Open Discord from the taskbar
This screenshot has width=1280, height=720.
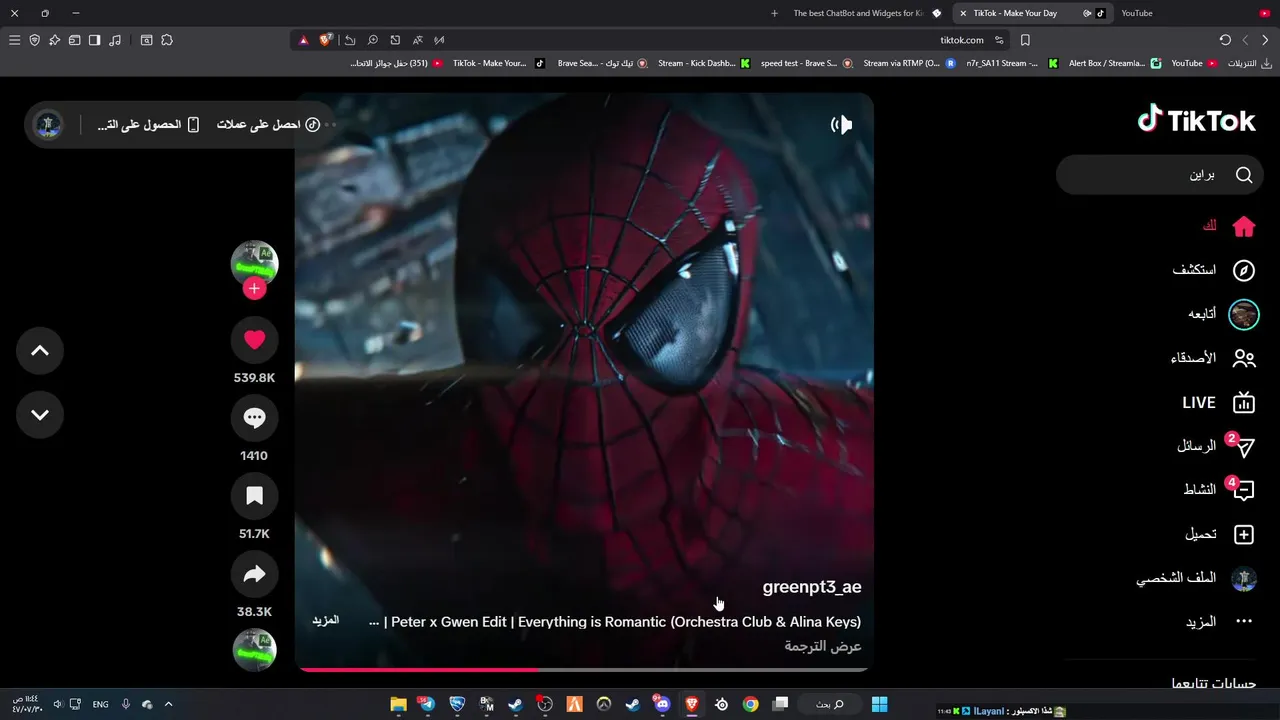point(661,704)
